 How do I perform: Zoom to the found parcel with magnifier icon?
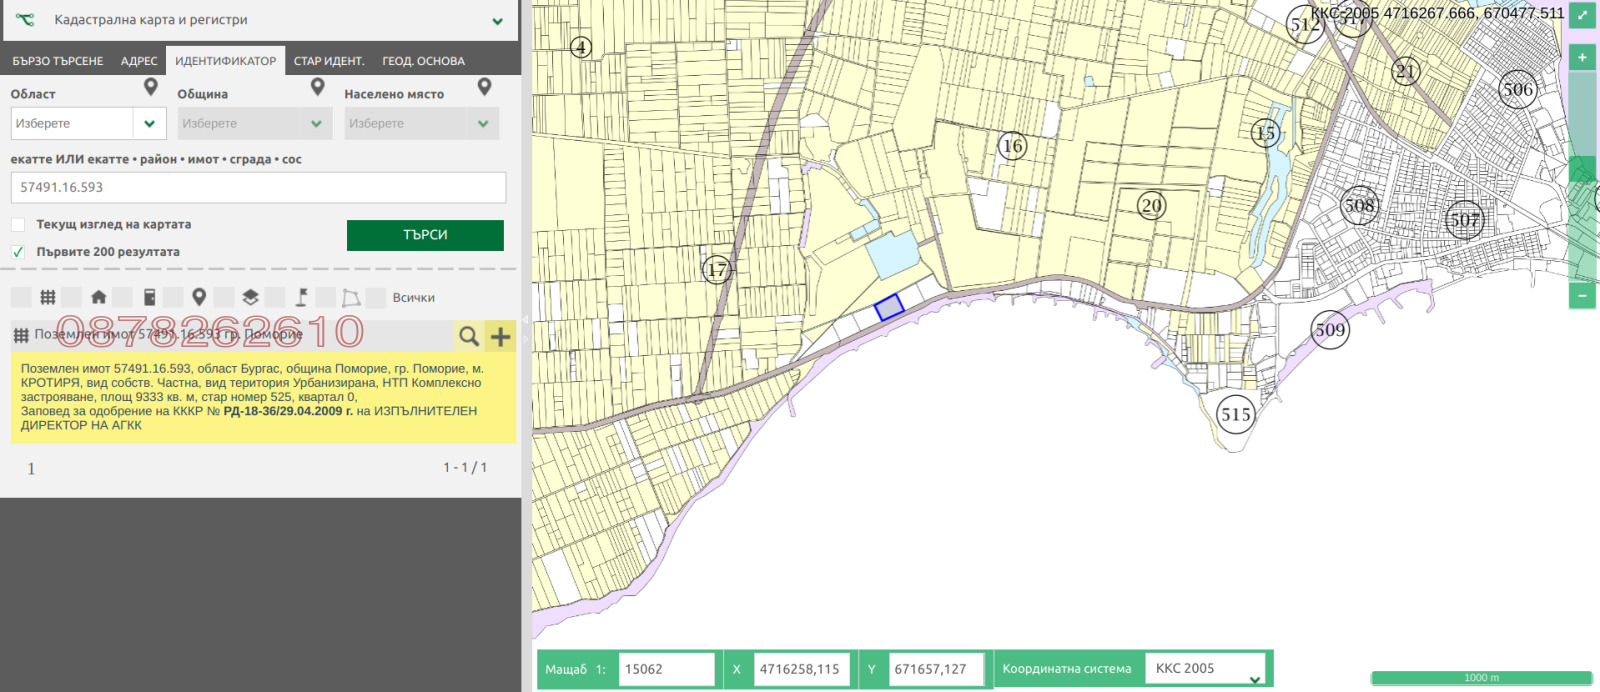tap(468, 336)
